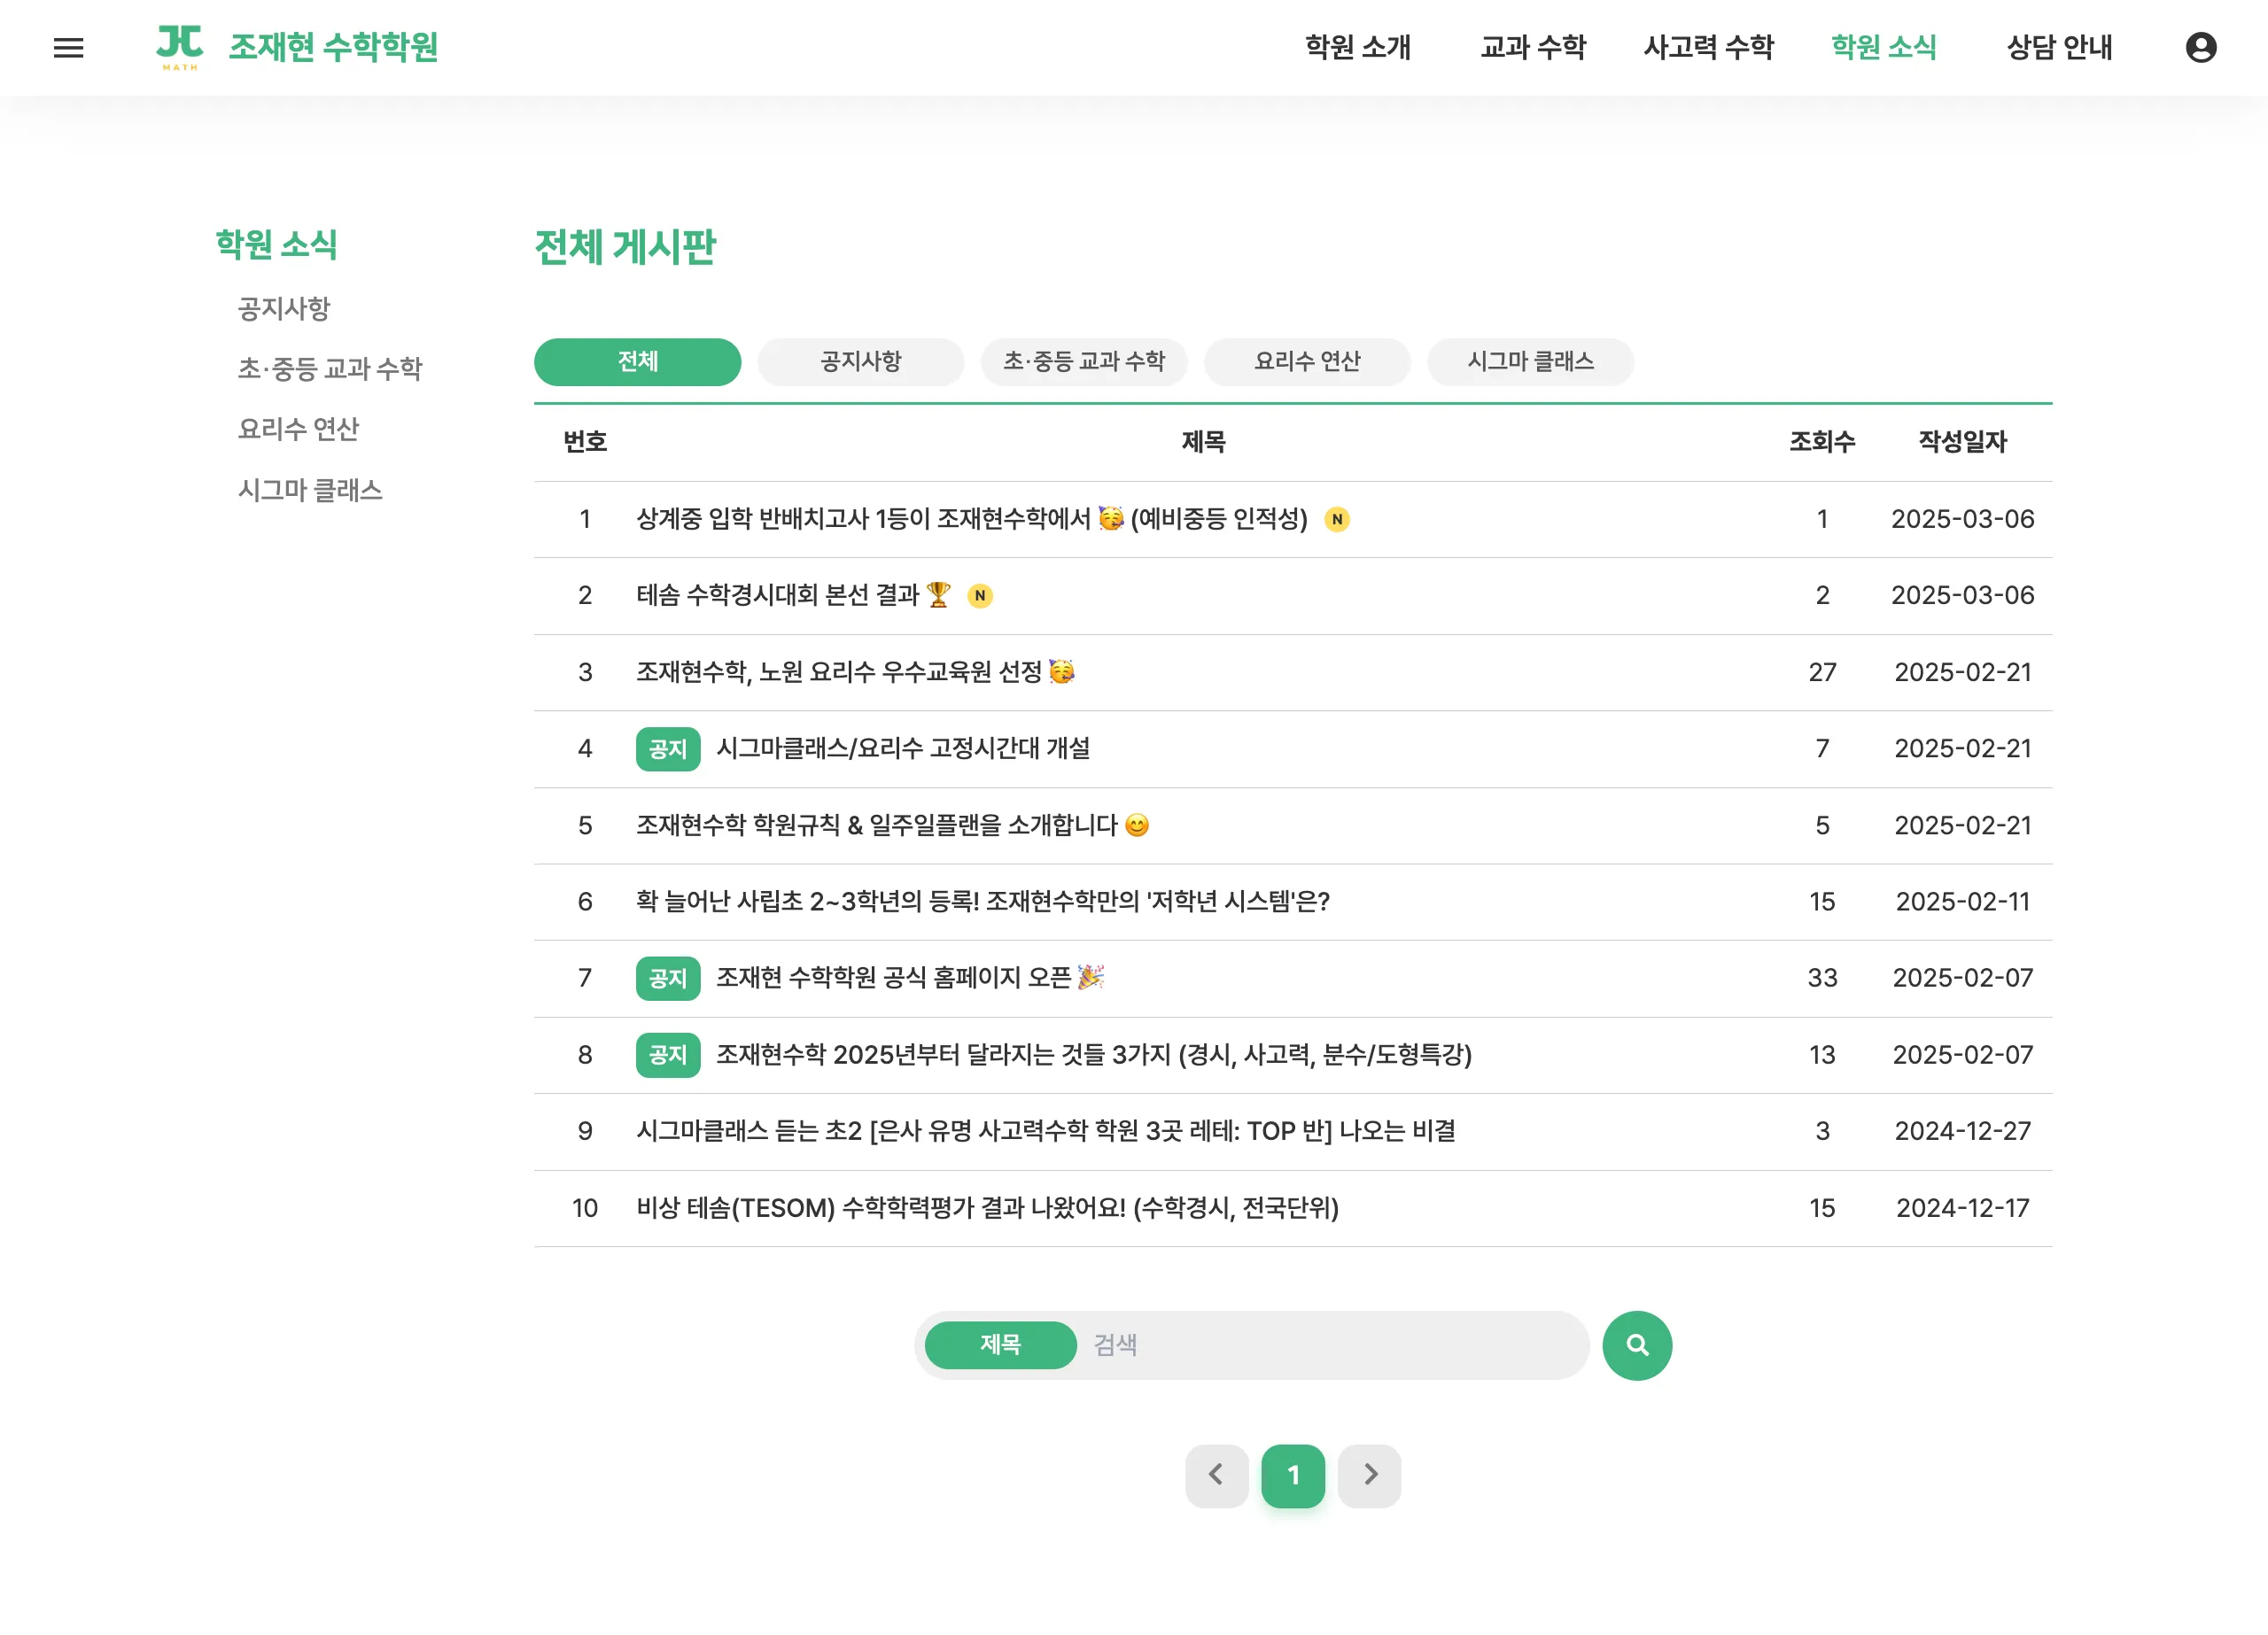This screenshot has height=1635, width=2268.
Task: Click the 조재현 수학학원 site title
Action: [333, 47]
